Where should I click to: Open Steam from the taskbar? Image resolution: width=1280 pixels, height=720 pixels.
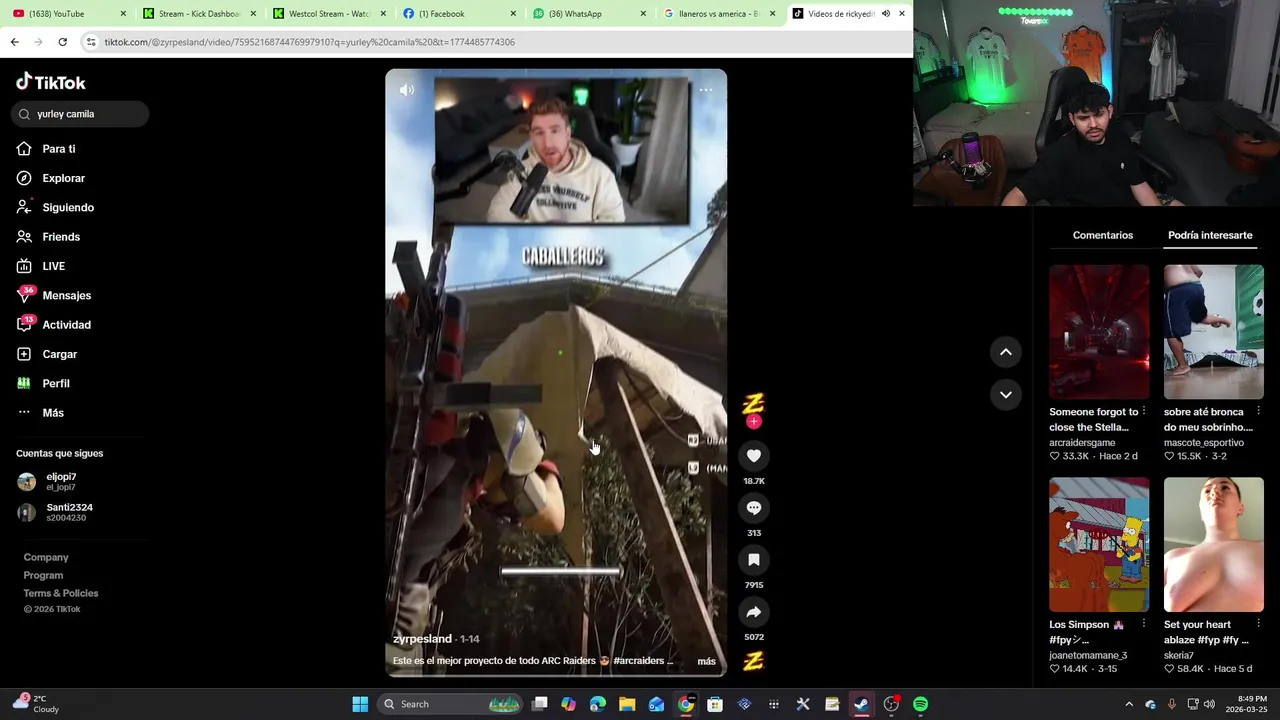click(861, 704)
